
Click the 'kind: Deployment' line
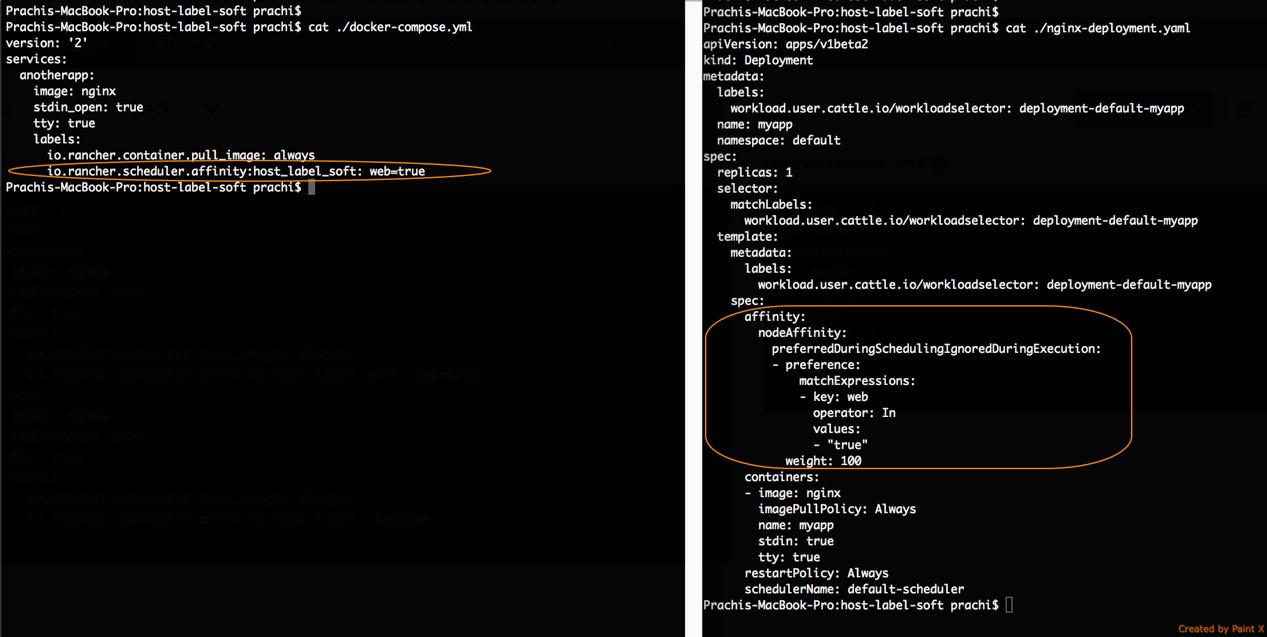(758, 60)
